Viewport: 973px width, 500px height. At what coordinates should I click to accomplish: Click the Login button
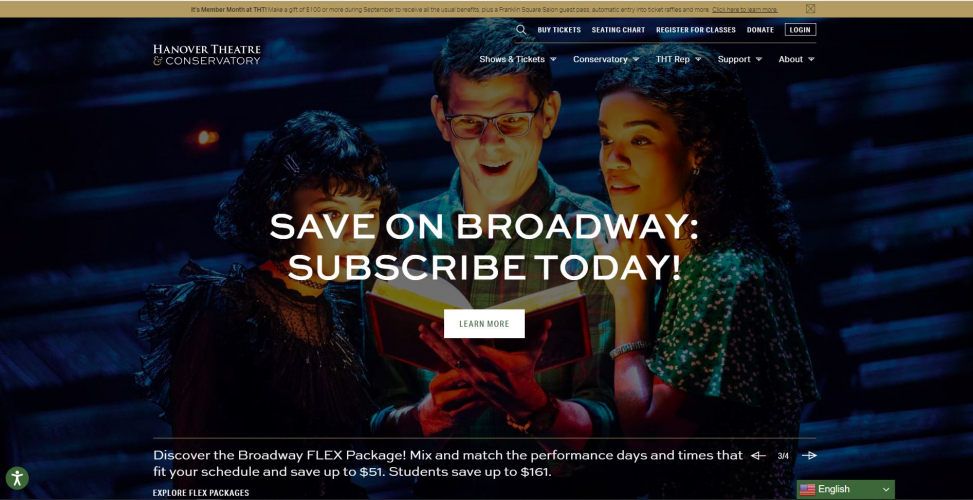pos(800,30)
